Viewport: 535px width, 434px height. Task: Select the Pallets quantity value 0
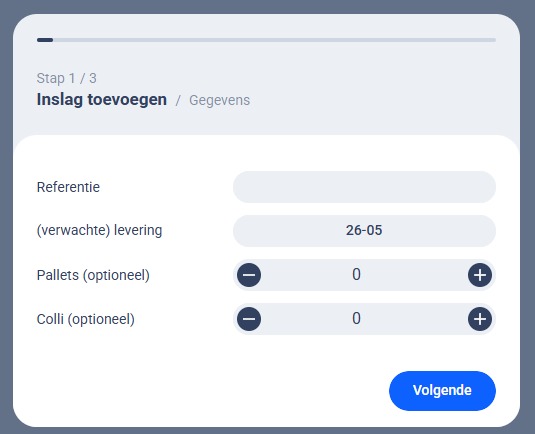pyautogui.click(x=356, y=274)
